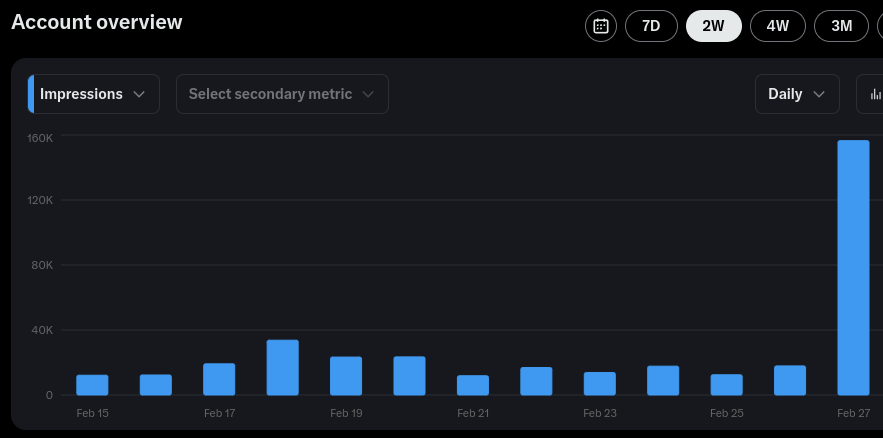Click the Feb 21 date label
Screen dimensions: 883x438
click(x=473, y=413)
